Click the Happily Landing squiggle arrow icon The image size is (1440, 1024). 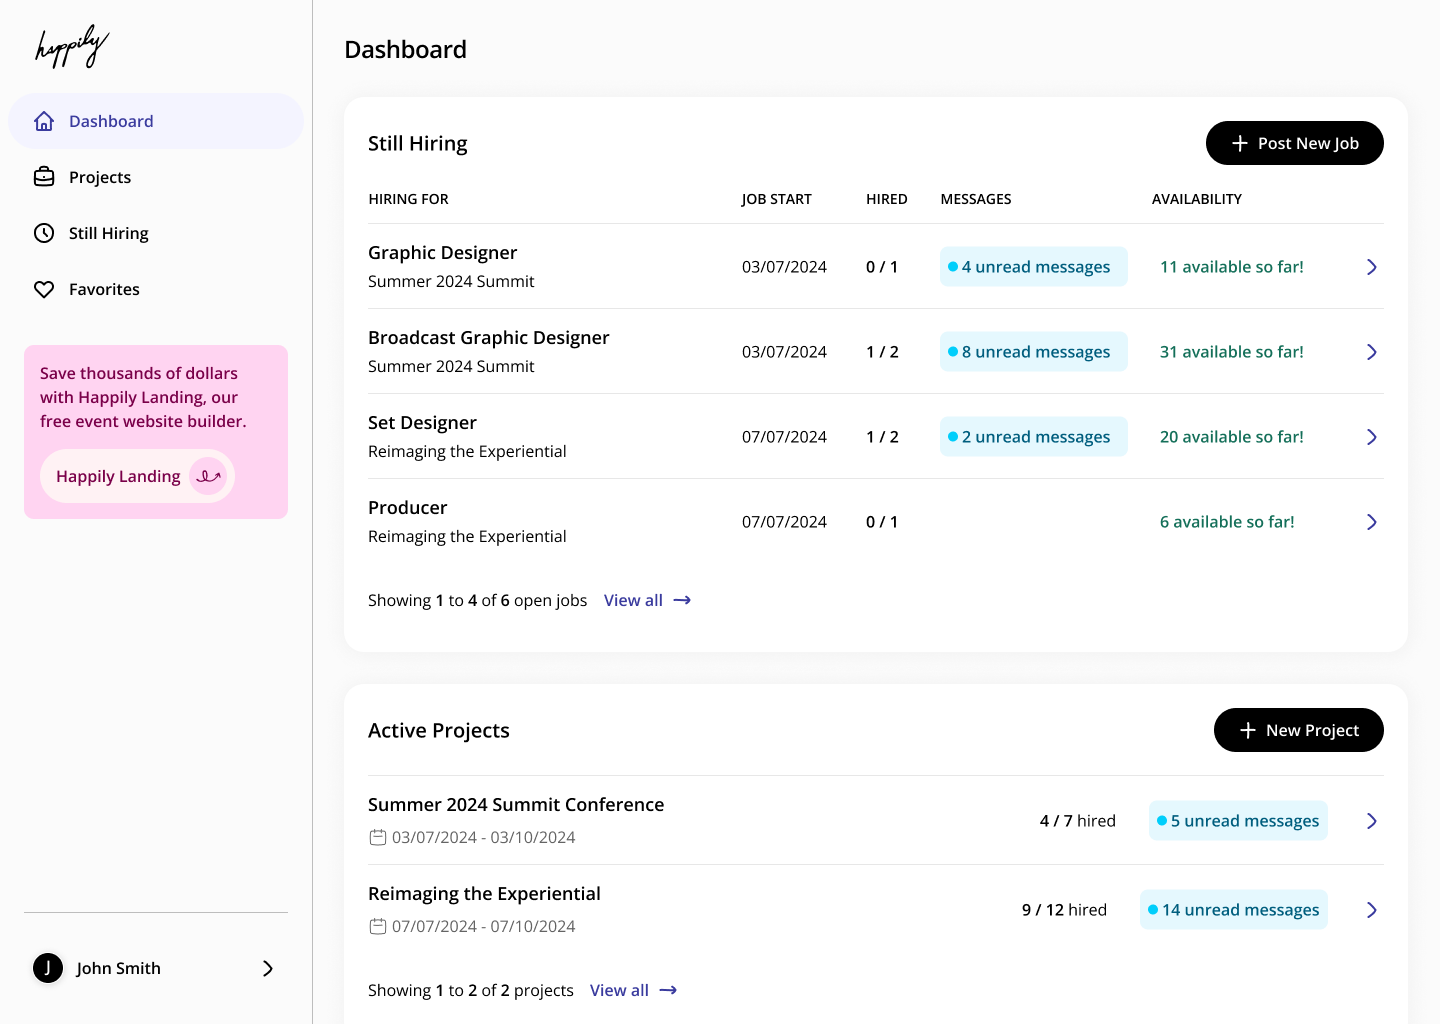[208, 476]
